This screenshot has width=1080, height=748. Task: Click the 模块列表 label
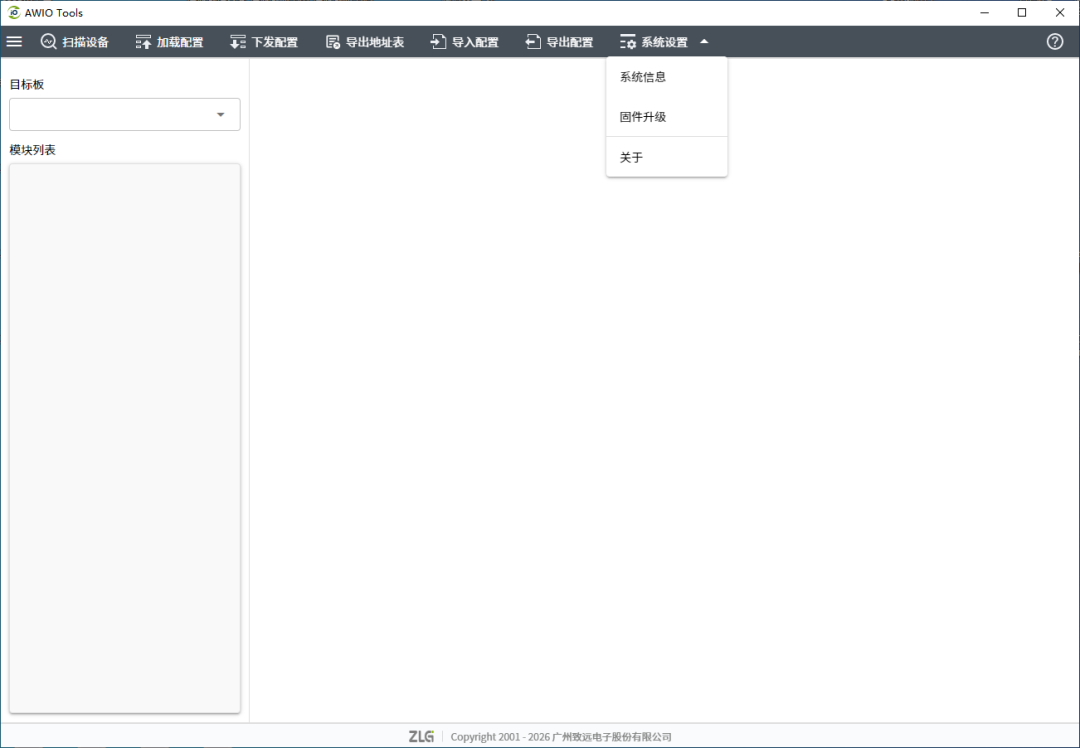(x=32, y=150)
